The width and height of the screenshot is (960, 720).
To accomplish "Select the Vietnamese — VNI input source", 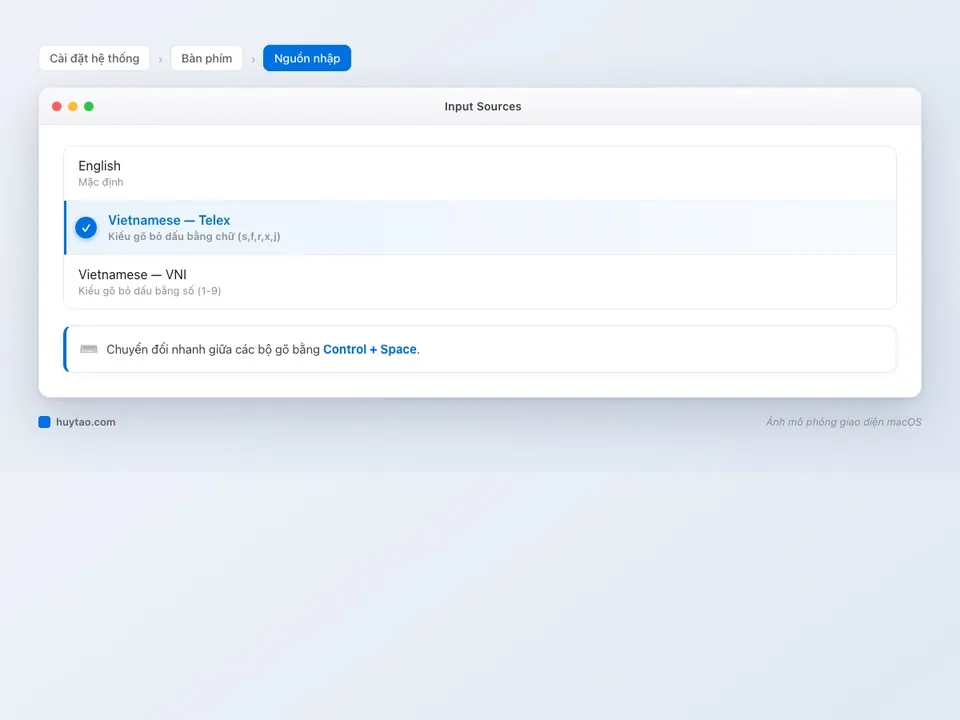I will point(480,282).
